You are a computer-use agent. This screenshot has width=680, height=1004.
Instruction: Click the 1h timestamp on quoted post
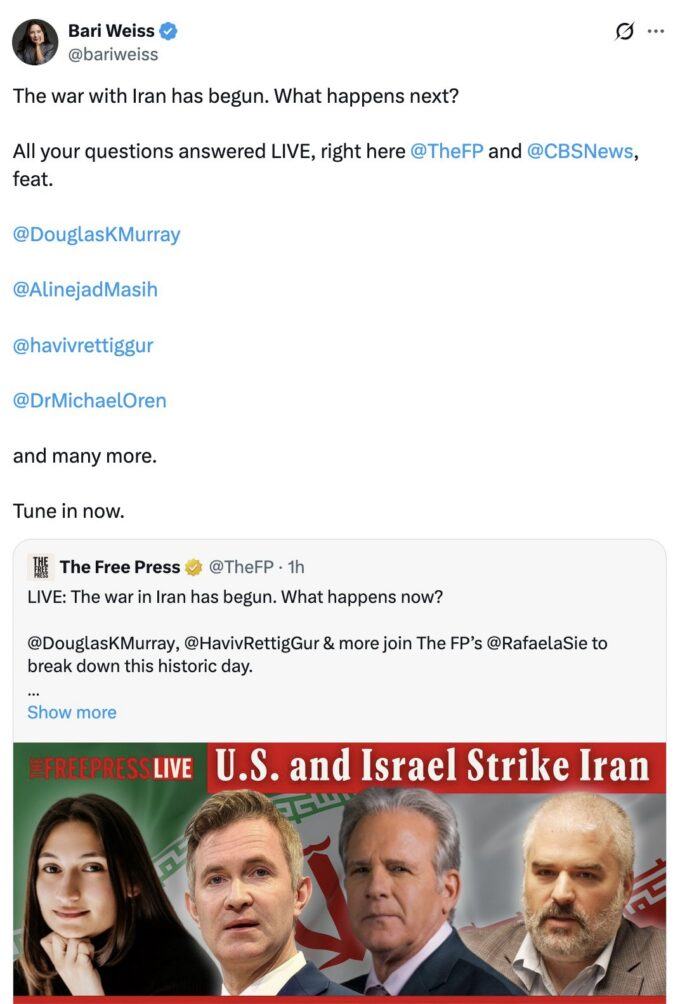[296, 567]
